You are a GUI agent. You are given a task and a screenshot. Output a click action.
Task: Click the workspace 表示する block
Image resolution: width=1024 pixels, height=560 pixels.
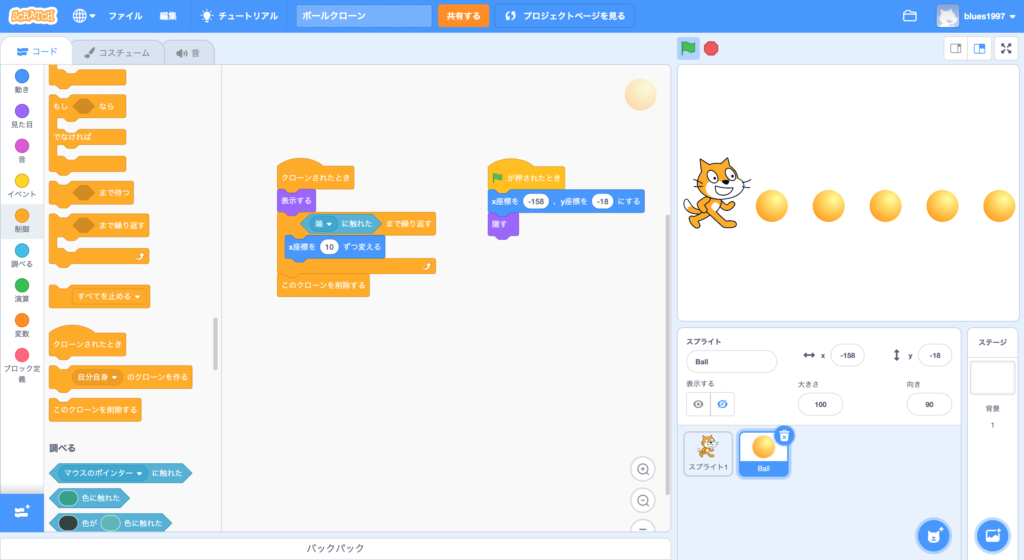point(296,200)
